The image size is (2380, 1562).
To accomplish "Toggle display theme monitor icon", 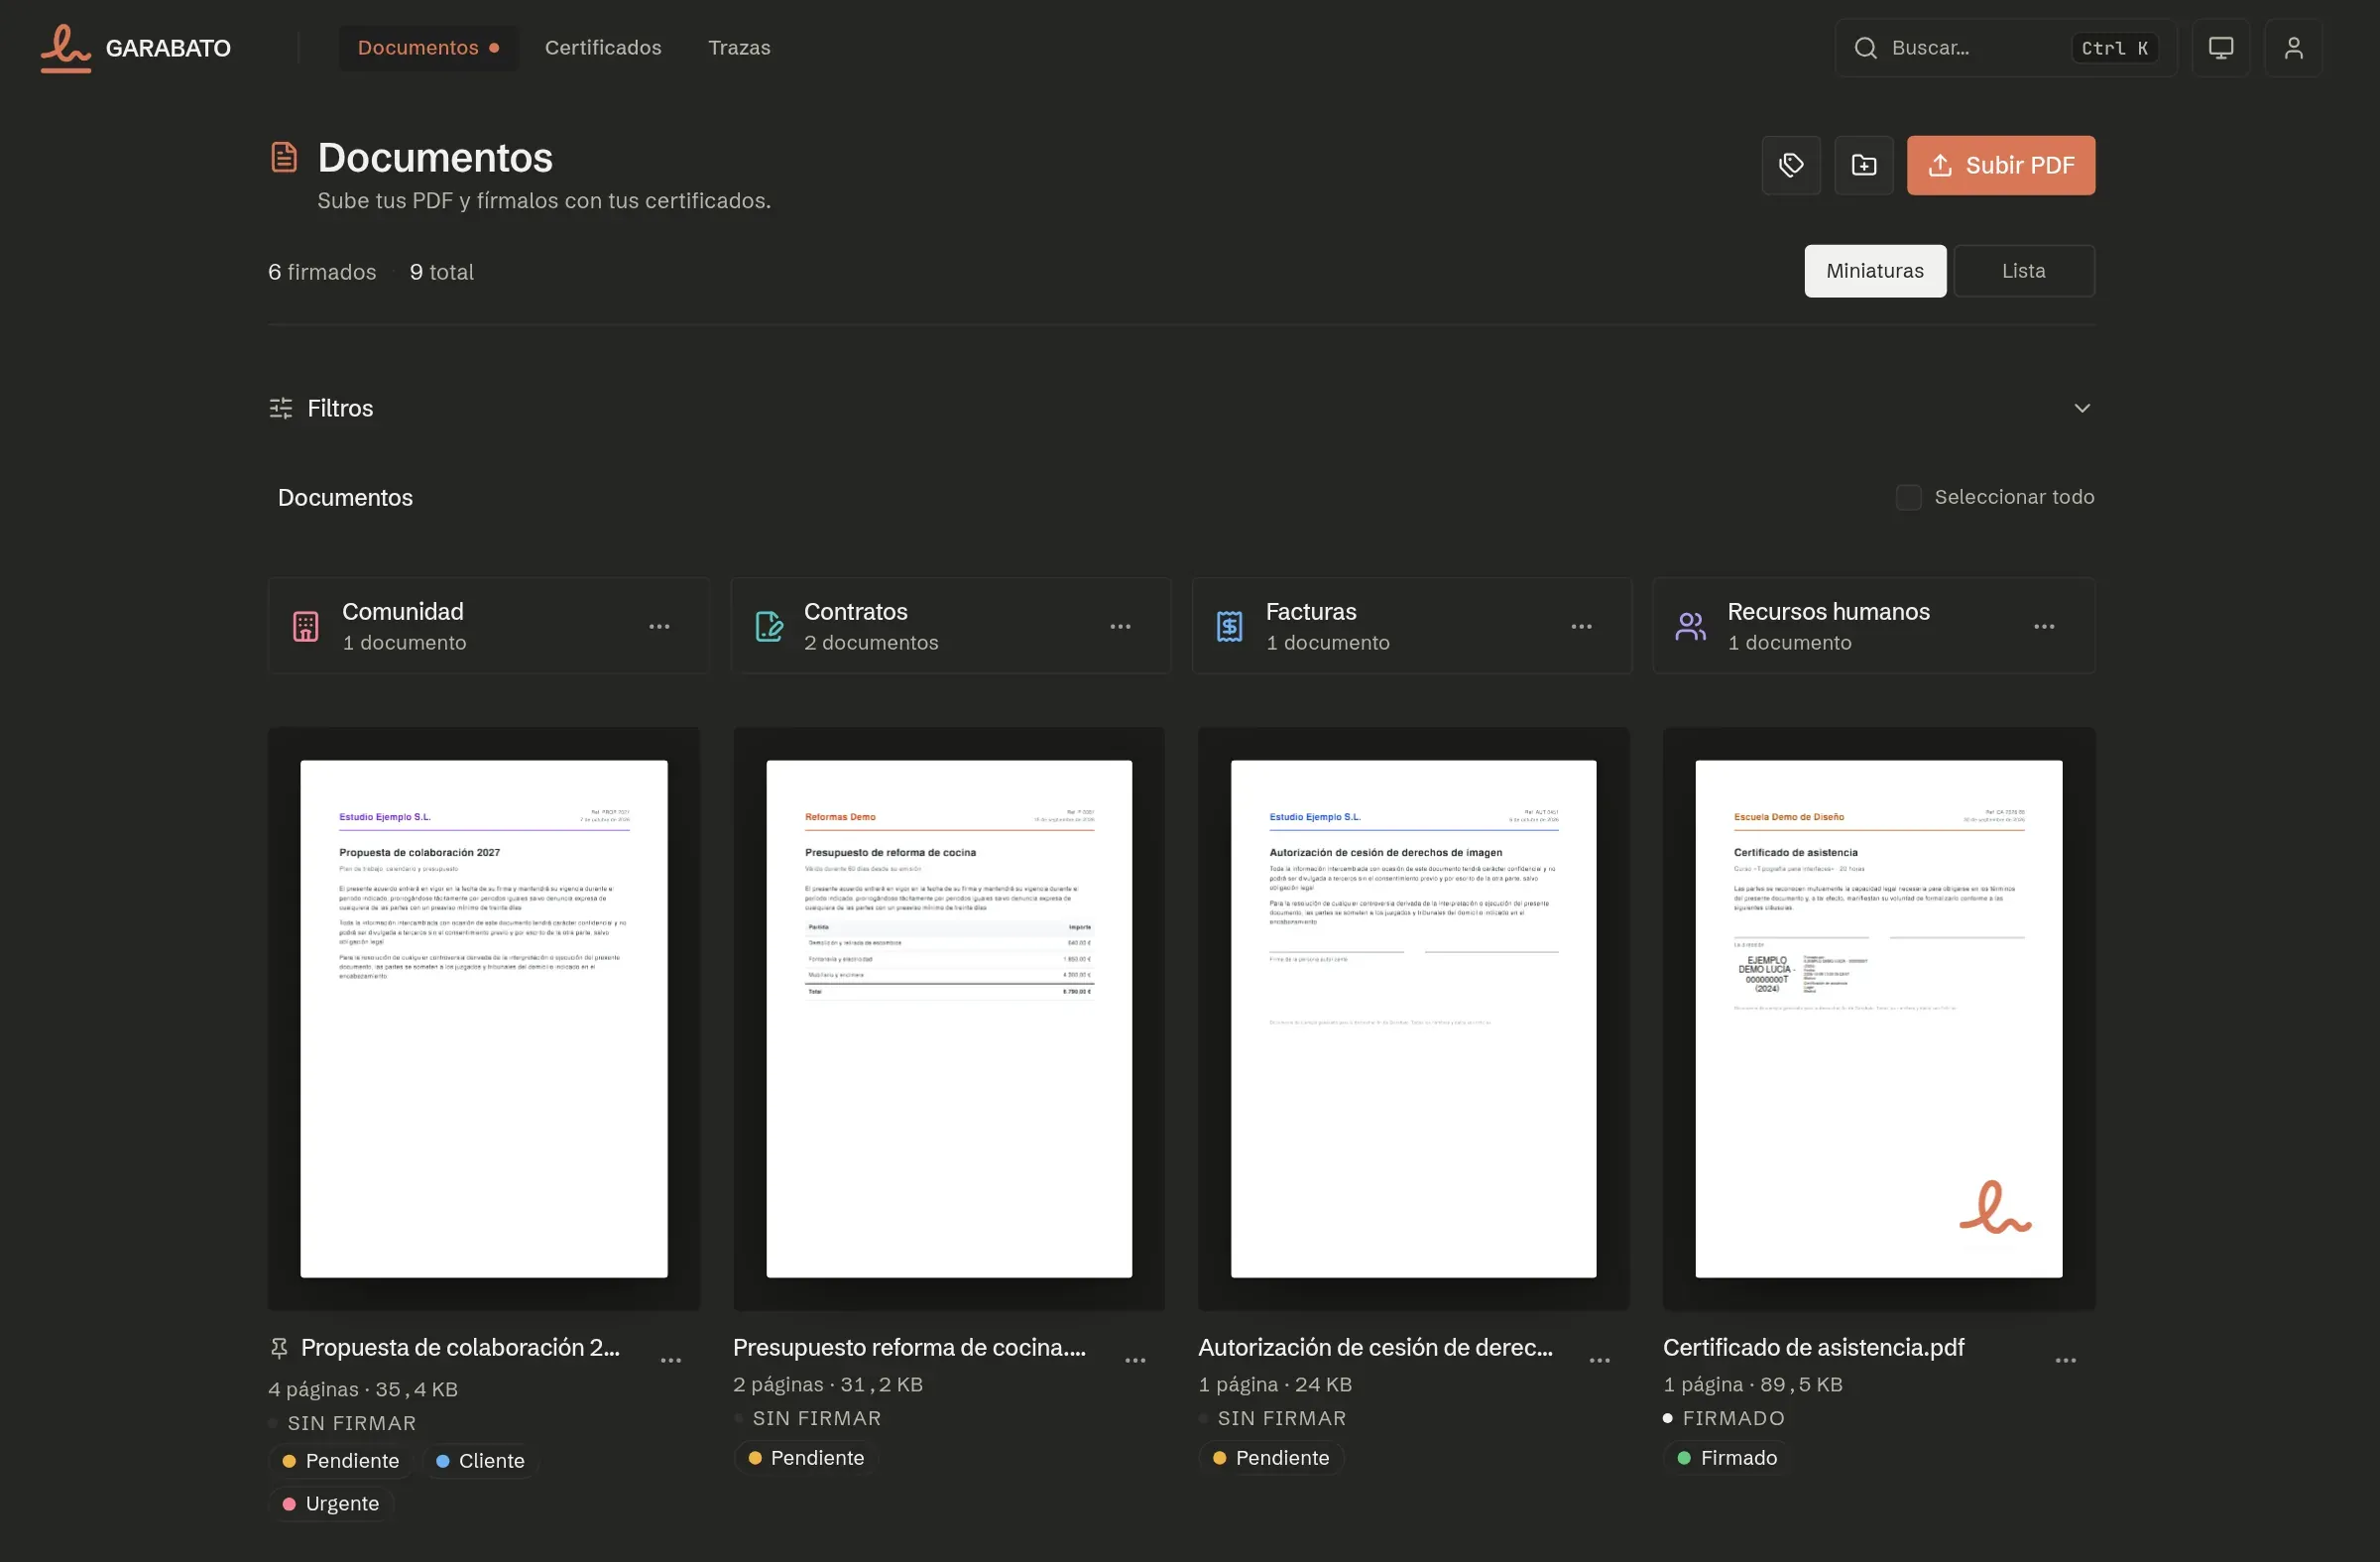I will tap(2221, 48).
